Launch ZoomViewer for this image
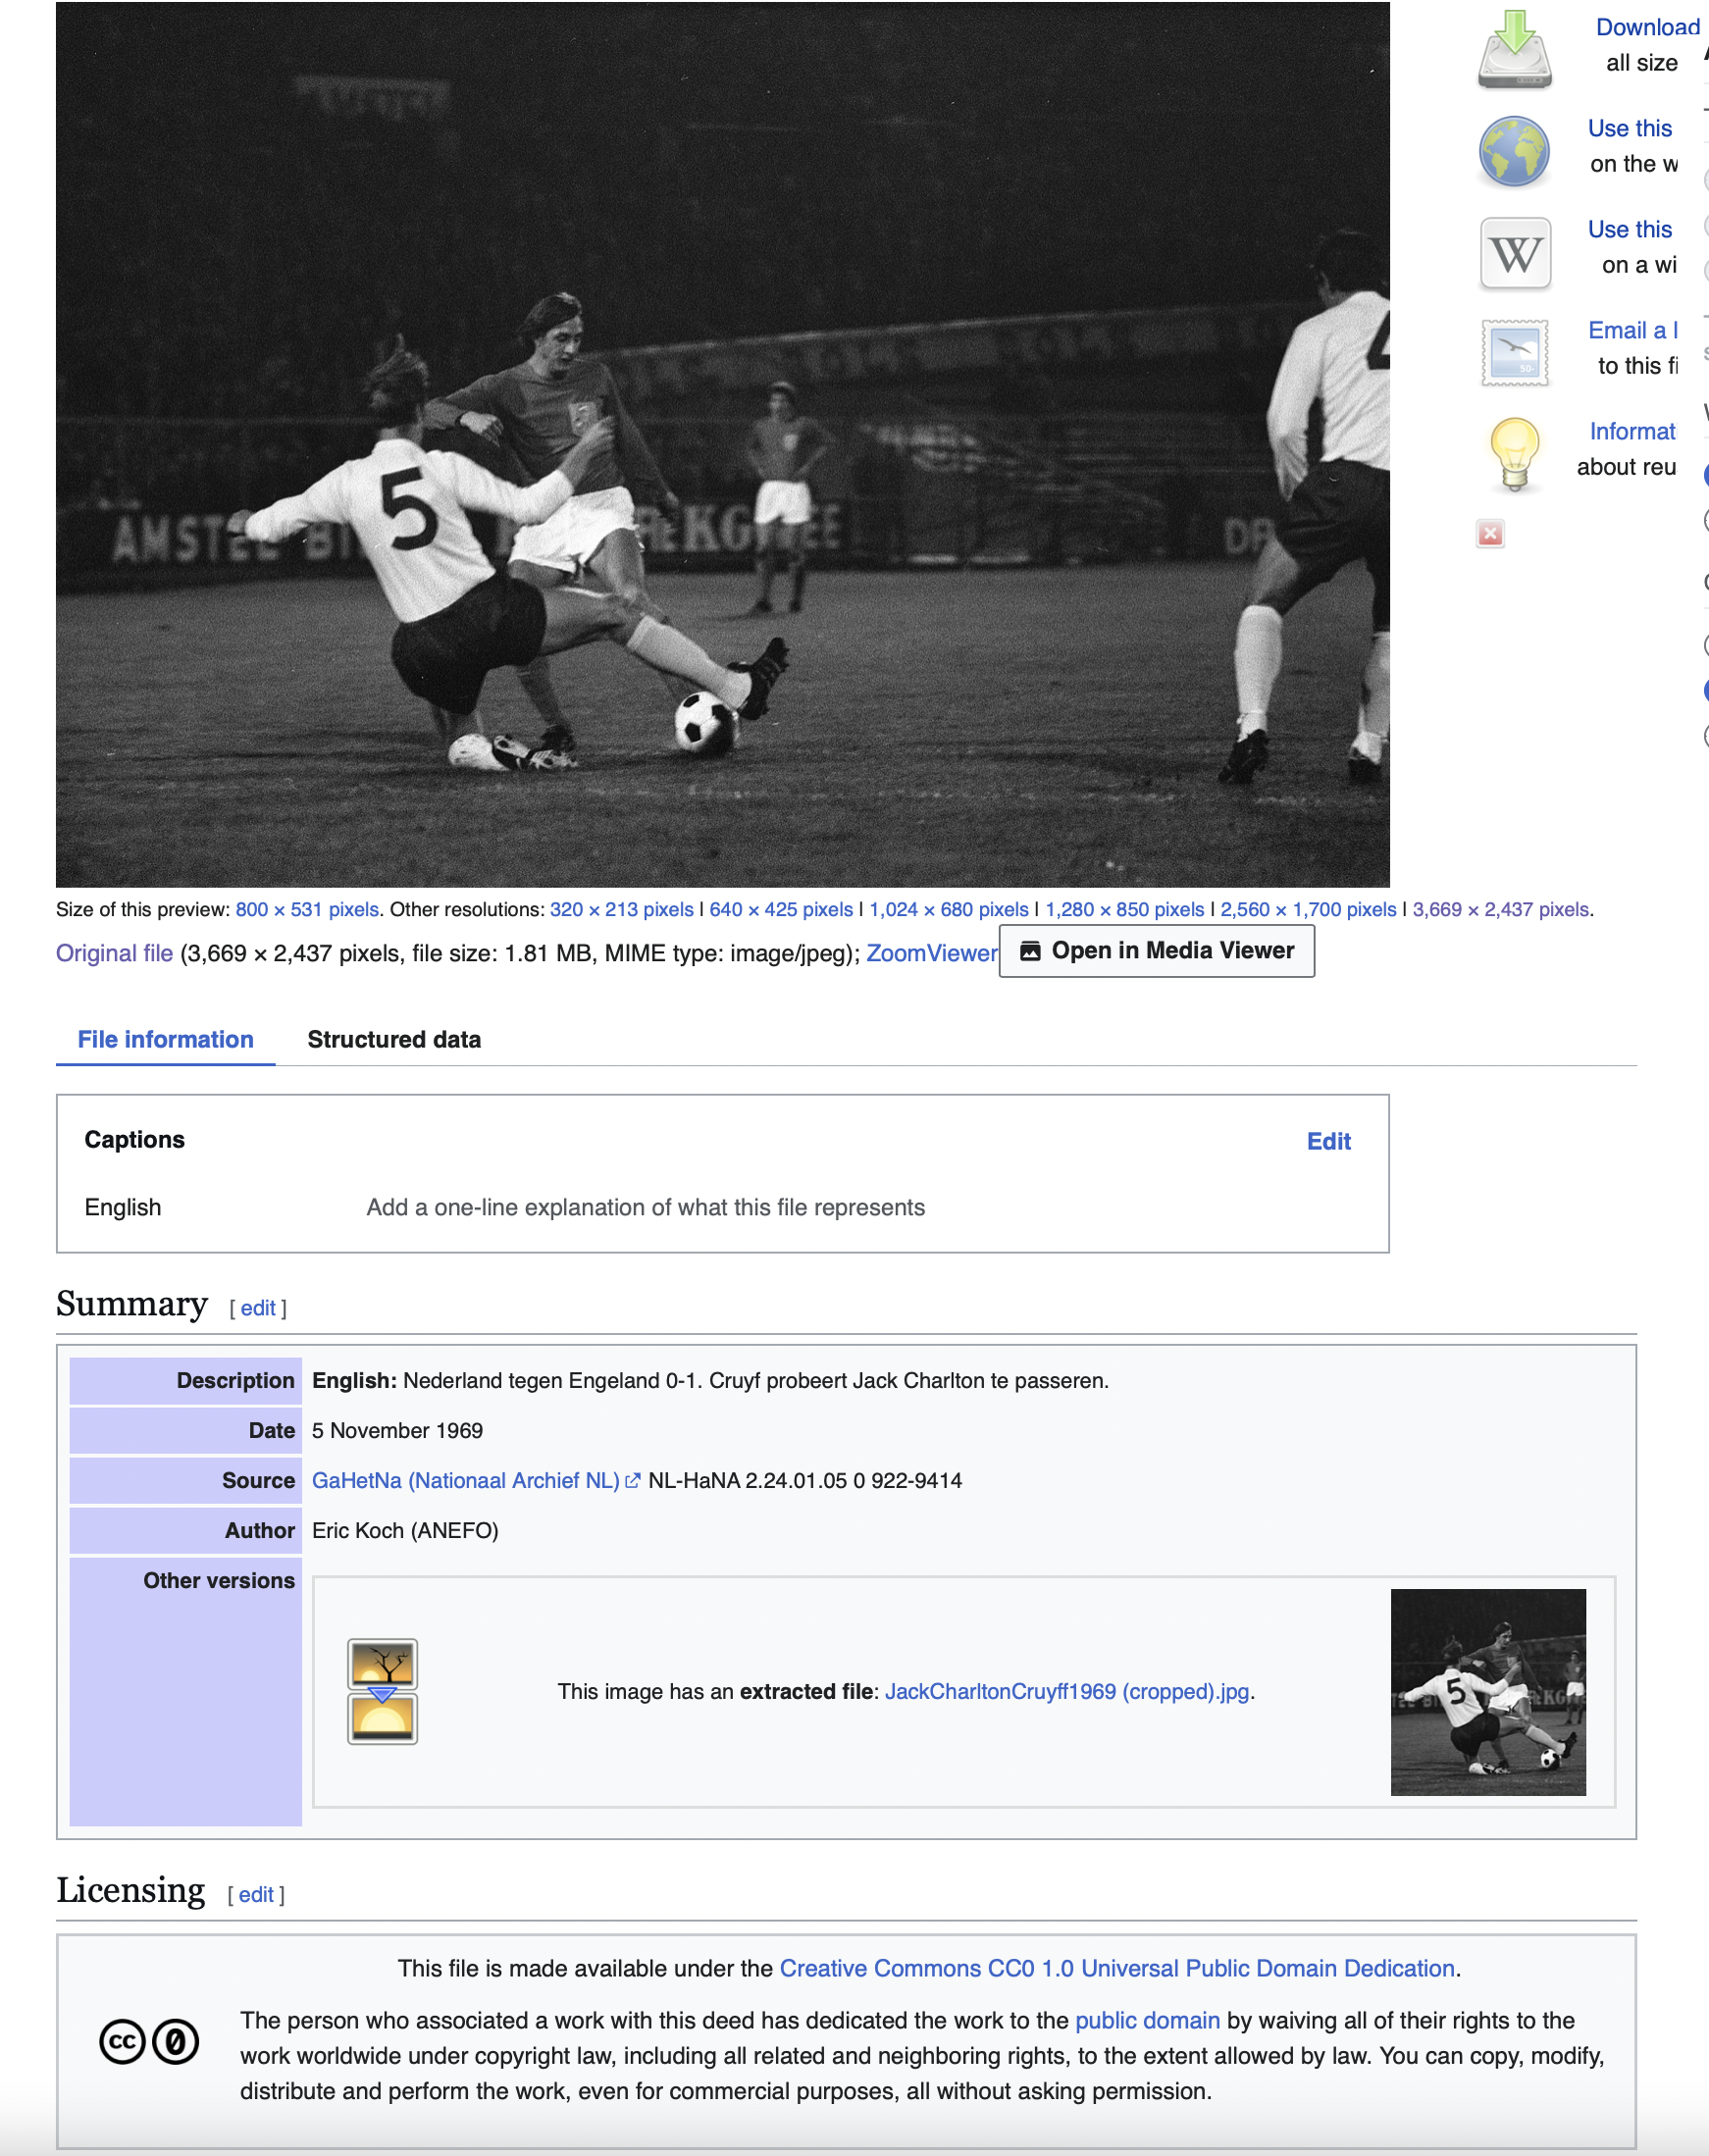The image size is (1709, 2156). pyautogui.click(x=930, y=953)
